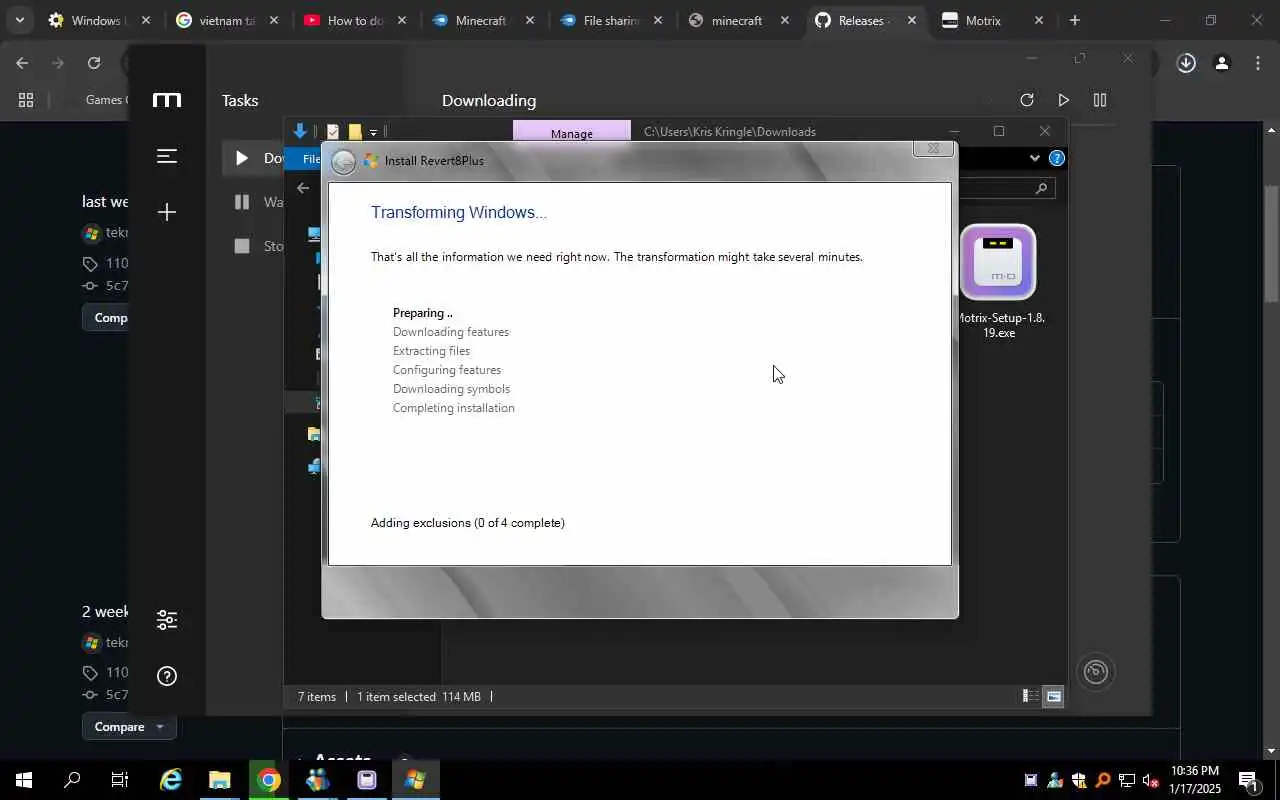Image resolution: width=1280 pixels, height=800 pixels.
Task: Open File Explorer from taskbar
Action: pos(220,780)
